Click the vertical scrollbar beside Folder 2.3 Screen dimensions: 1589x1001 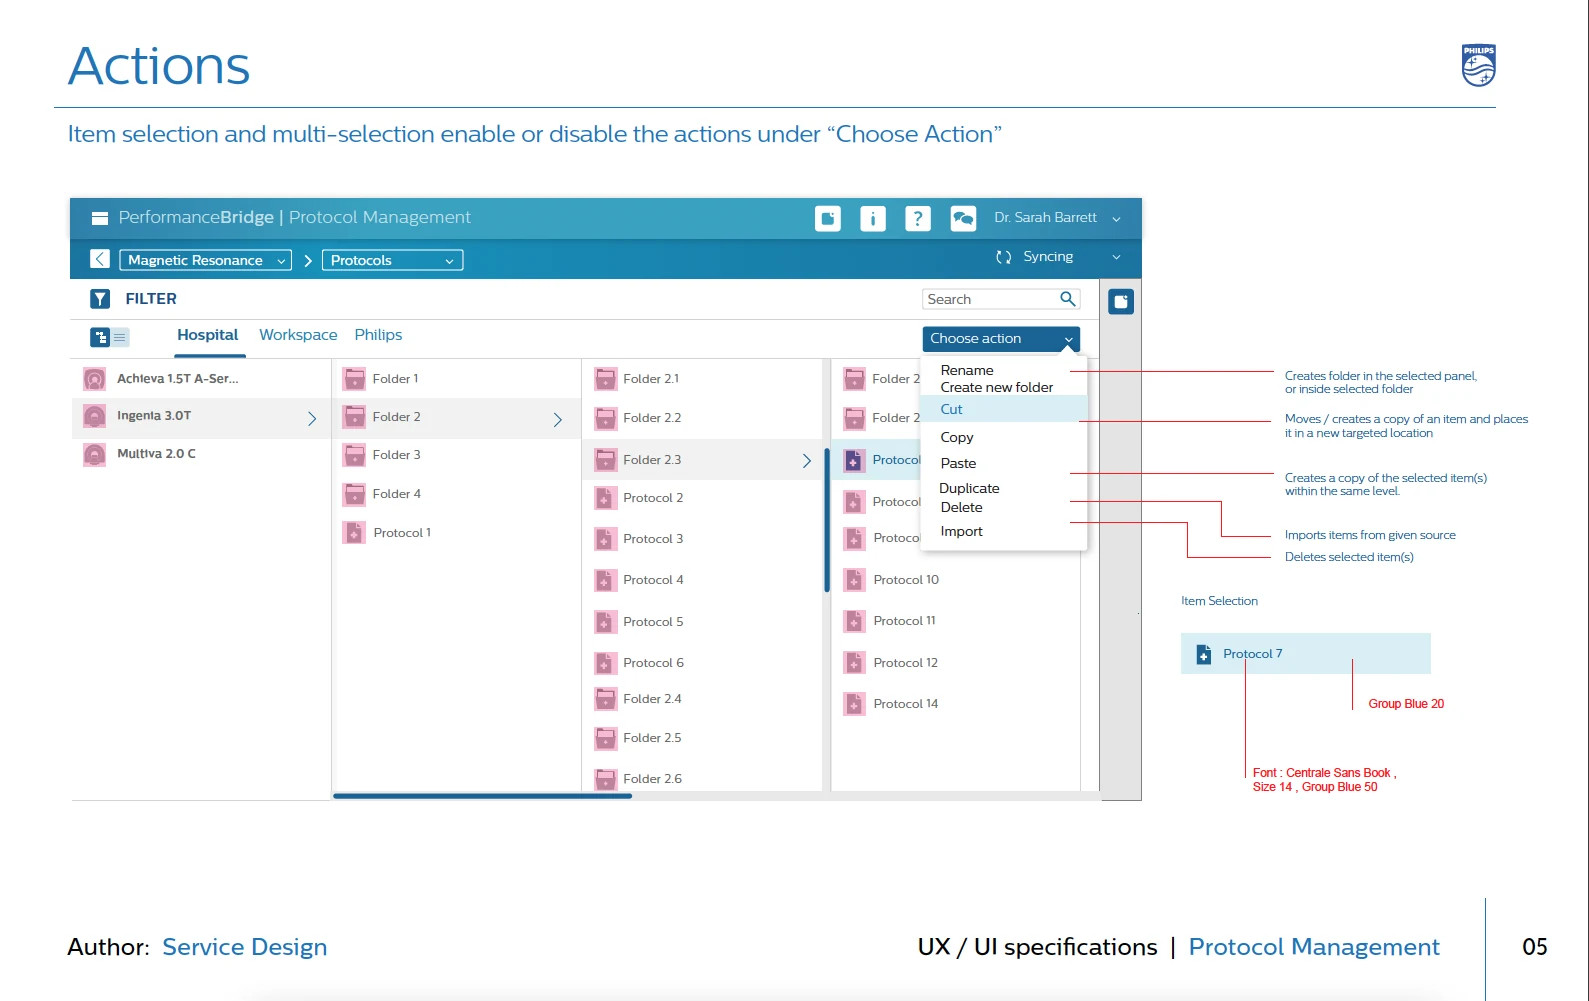click(x=827, y=520)
